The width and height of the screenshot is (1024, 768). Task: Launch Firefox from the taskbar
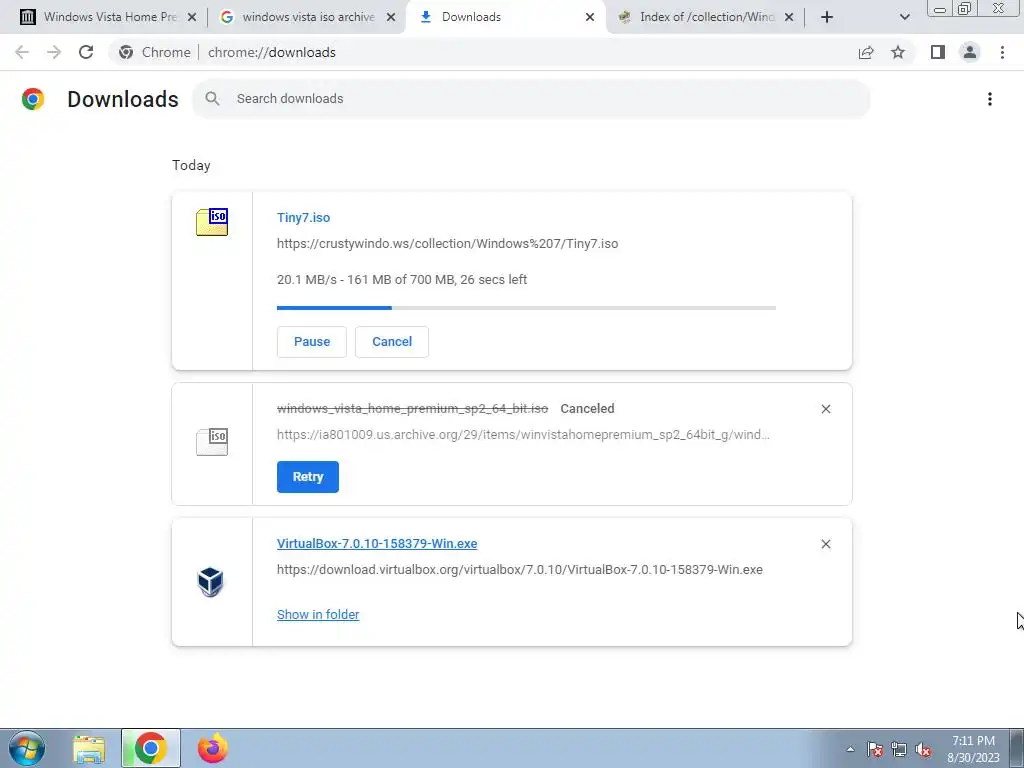(x=213, y=748)
